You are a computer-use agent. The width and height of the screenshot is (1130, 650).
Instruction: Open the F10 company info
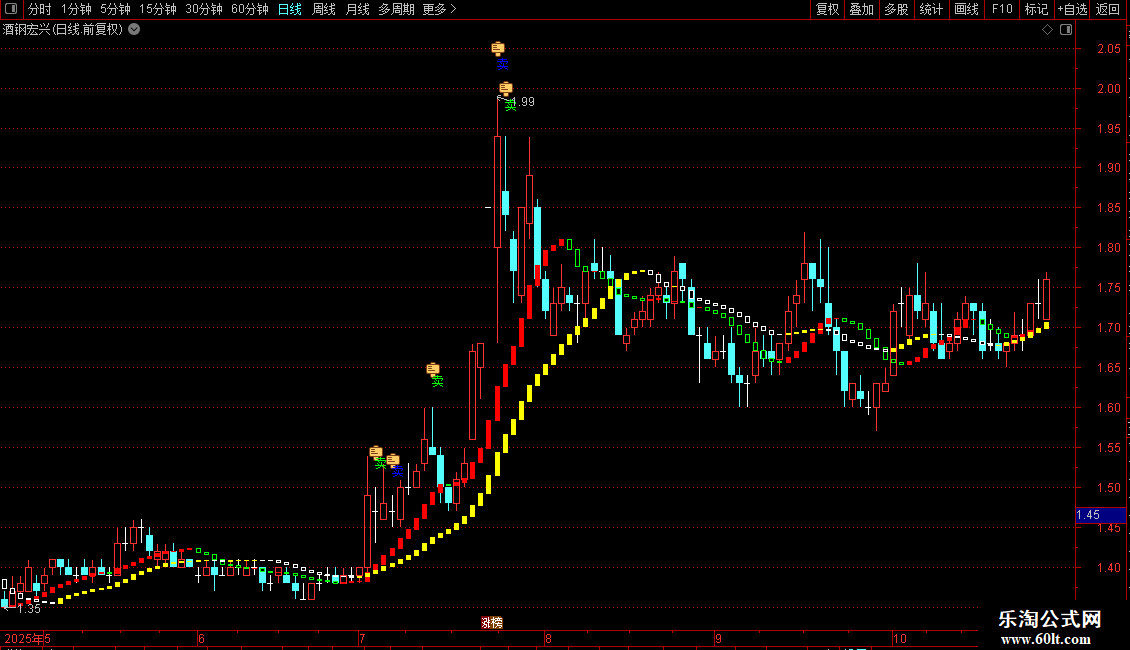coord(1002,9)
